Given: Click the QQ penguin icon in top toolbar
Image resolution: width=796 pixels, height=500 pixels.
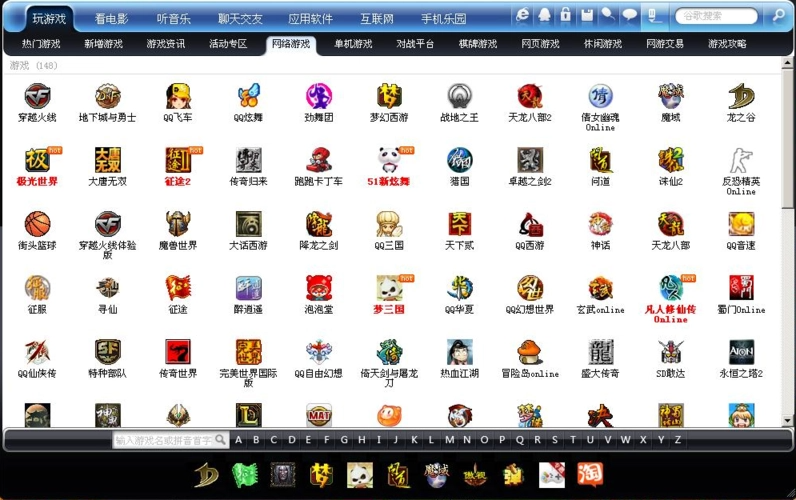Looking at the screenshot, I should point(544,15).
